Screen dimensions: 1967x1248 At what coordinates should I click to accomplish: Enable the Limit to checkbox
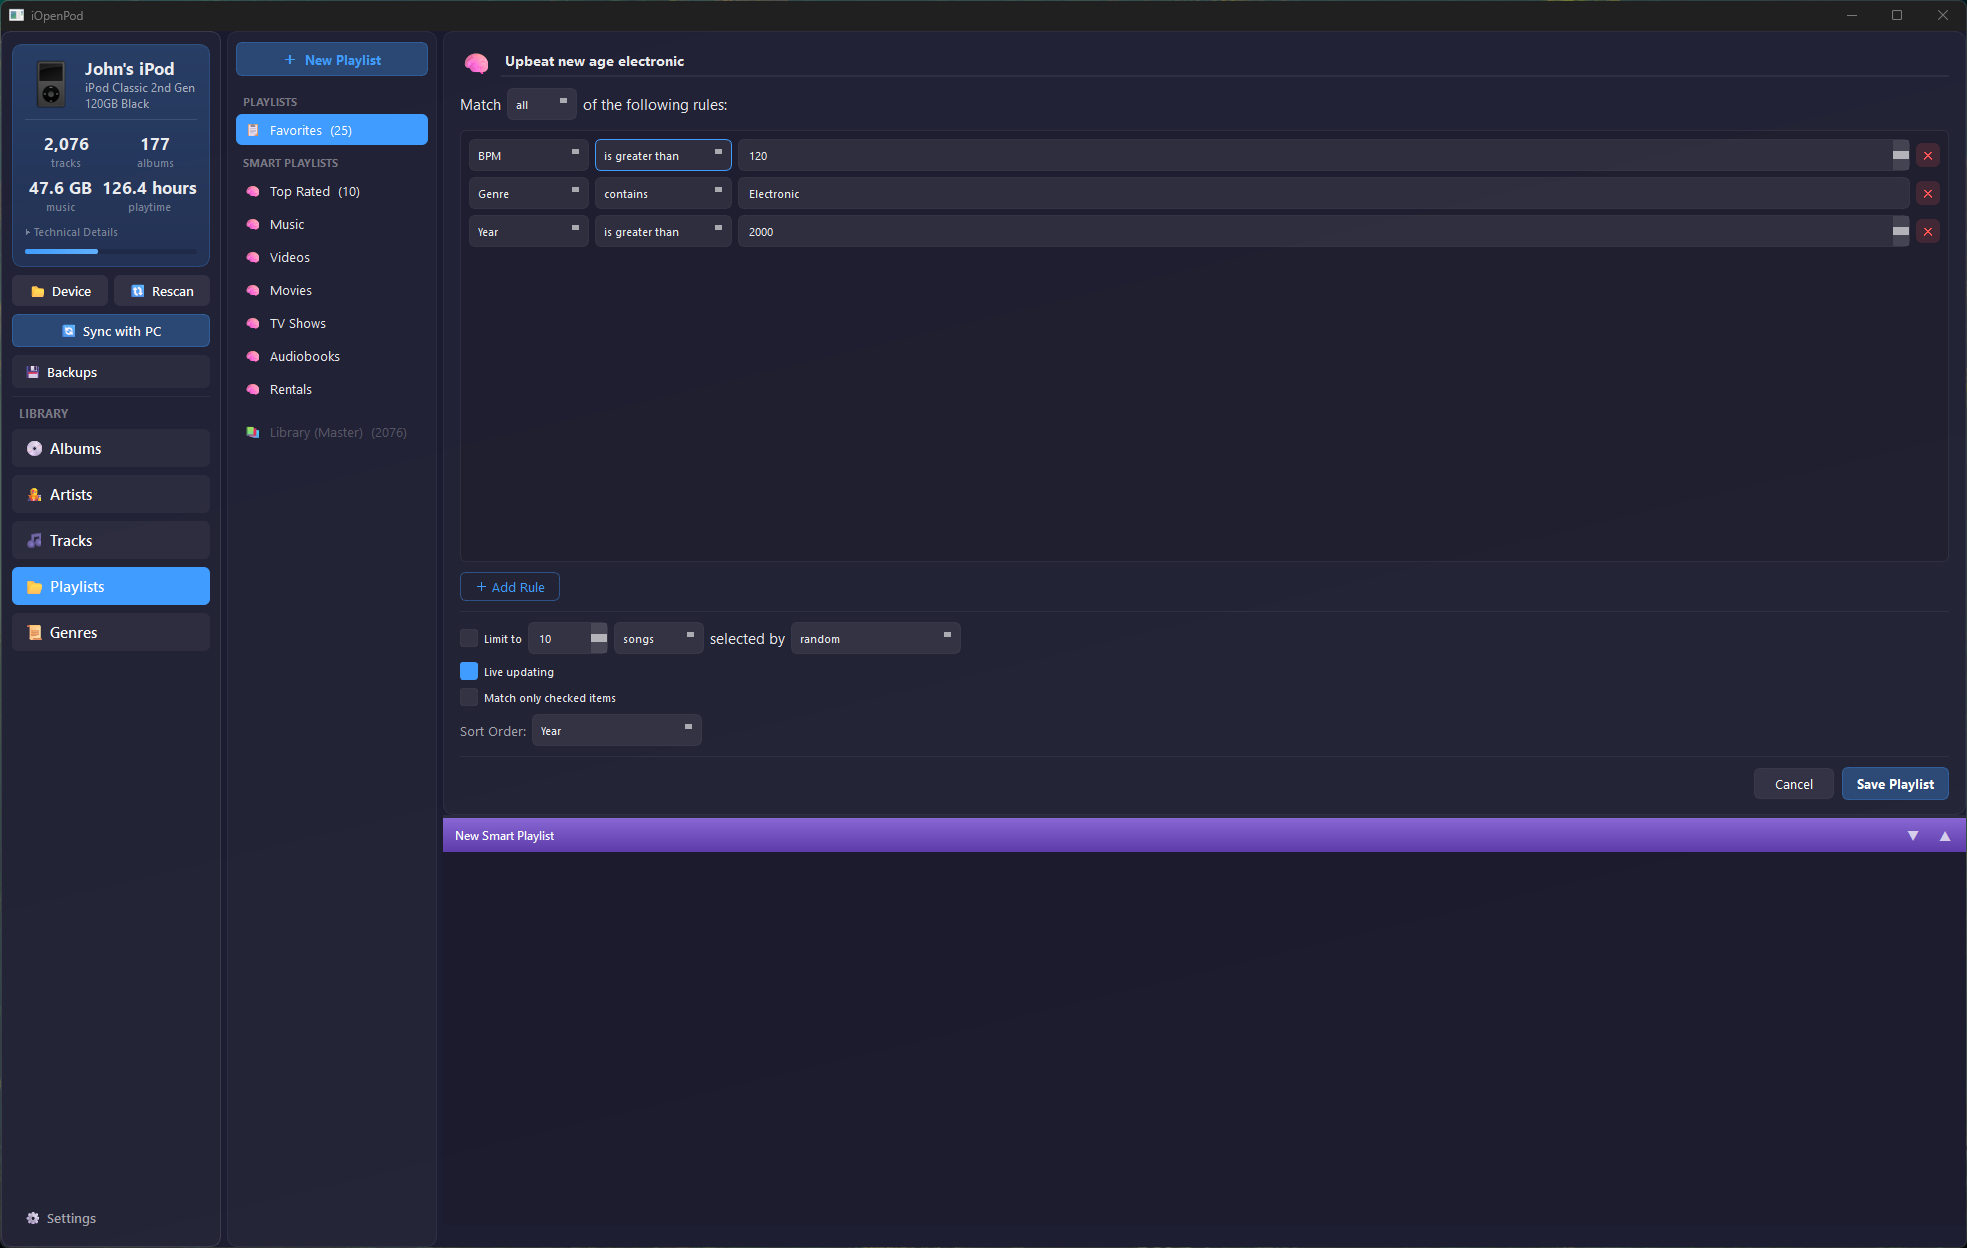coord(469,638)
